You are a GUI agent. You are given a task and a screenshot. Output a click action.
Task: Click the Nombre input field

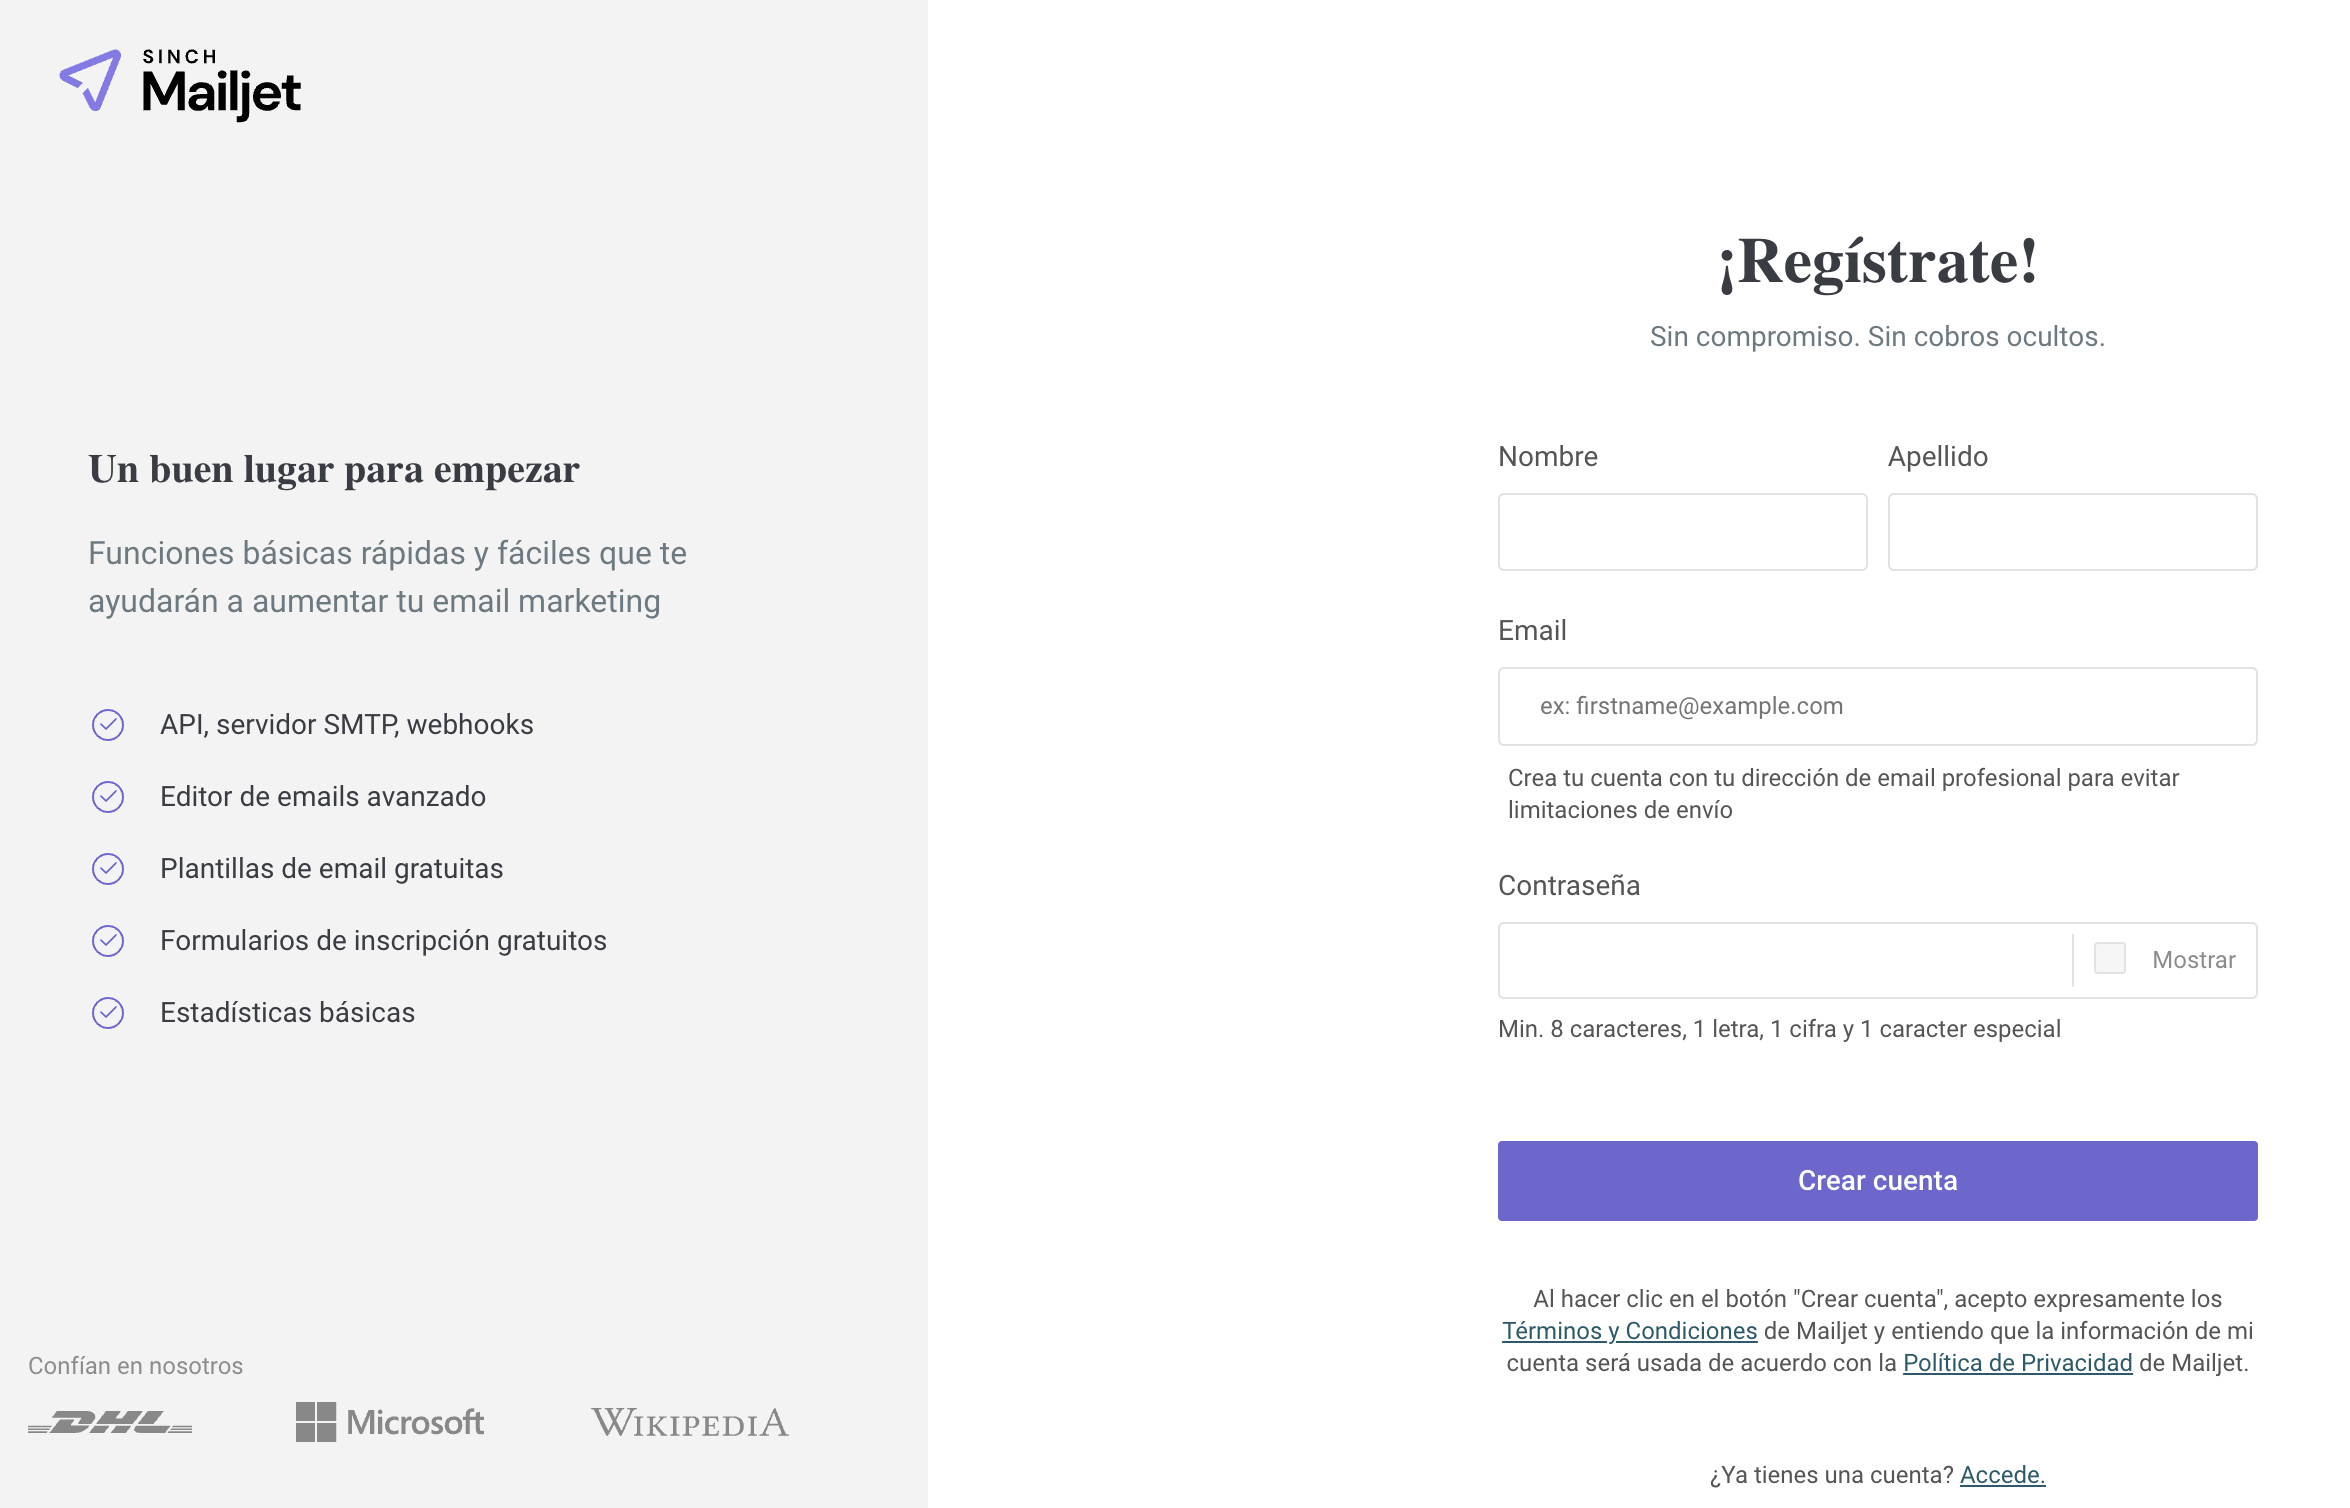1682,532
